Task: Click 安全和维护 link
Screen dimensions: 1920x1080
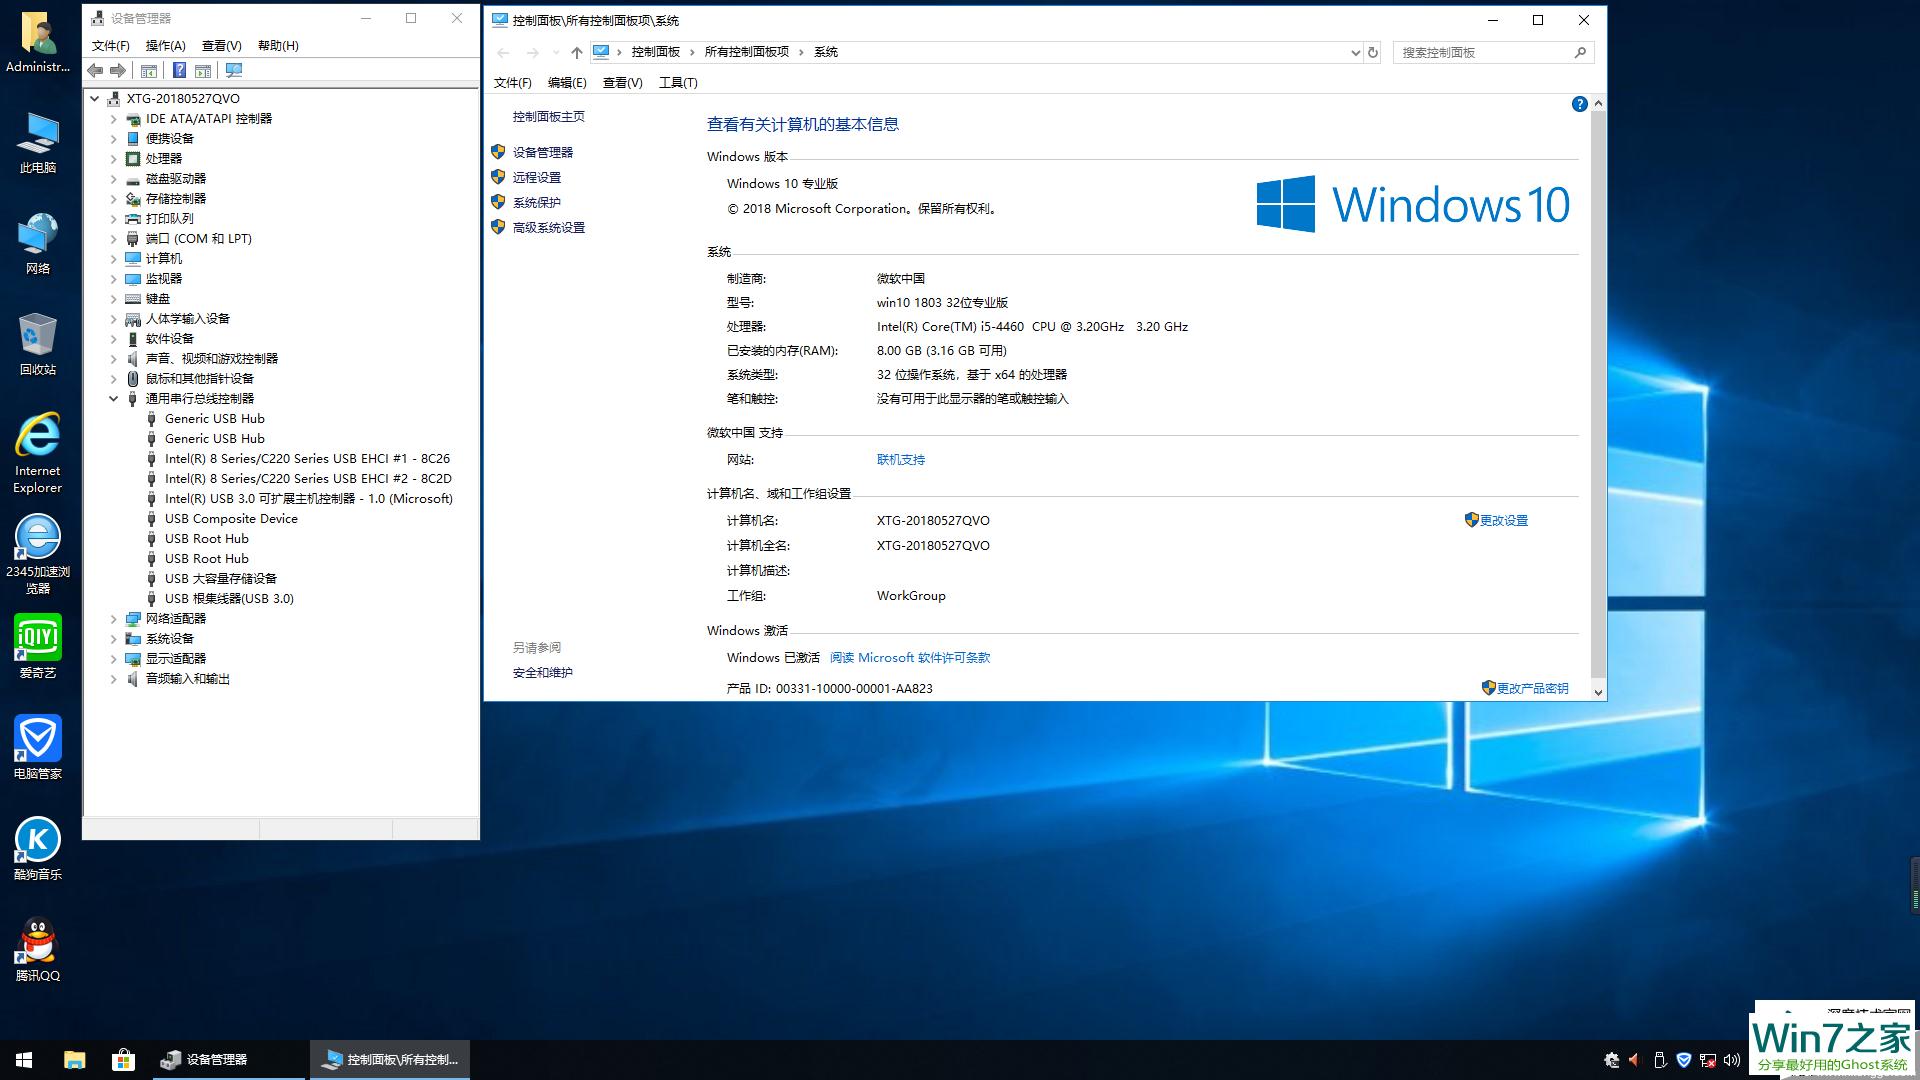Action: click(x=543, y=672)
